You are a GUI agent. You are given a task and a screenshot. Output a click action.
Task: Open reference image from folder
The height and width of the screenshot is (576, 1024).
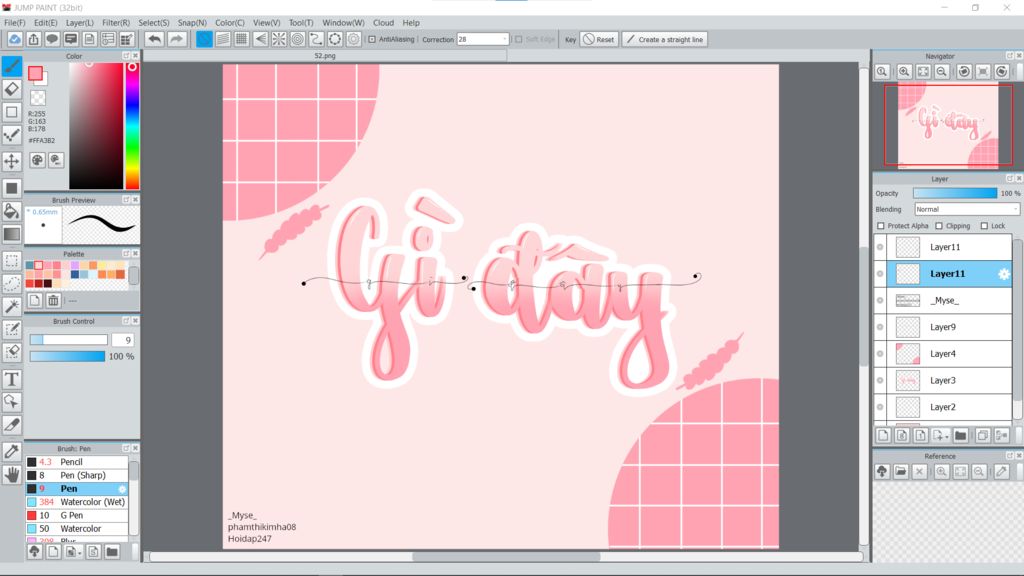(901, 472)
